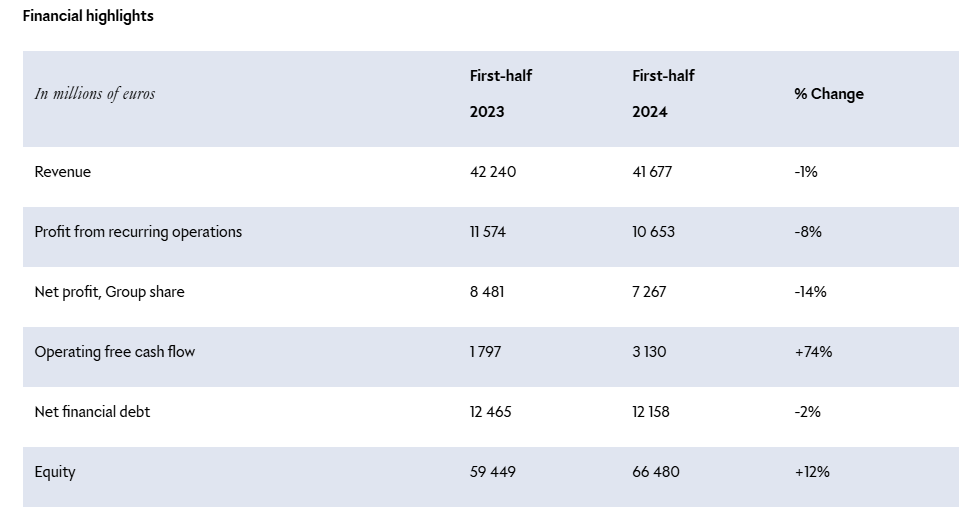Click 'Net profit, Group share' label
Viewport: 974px width, 519px height.
109,292
